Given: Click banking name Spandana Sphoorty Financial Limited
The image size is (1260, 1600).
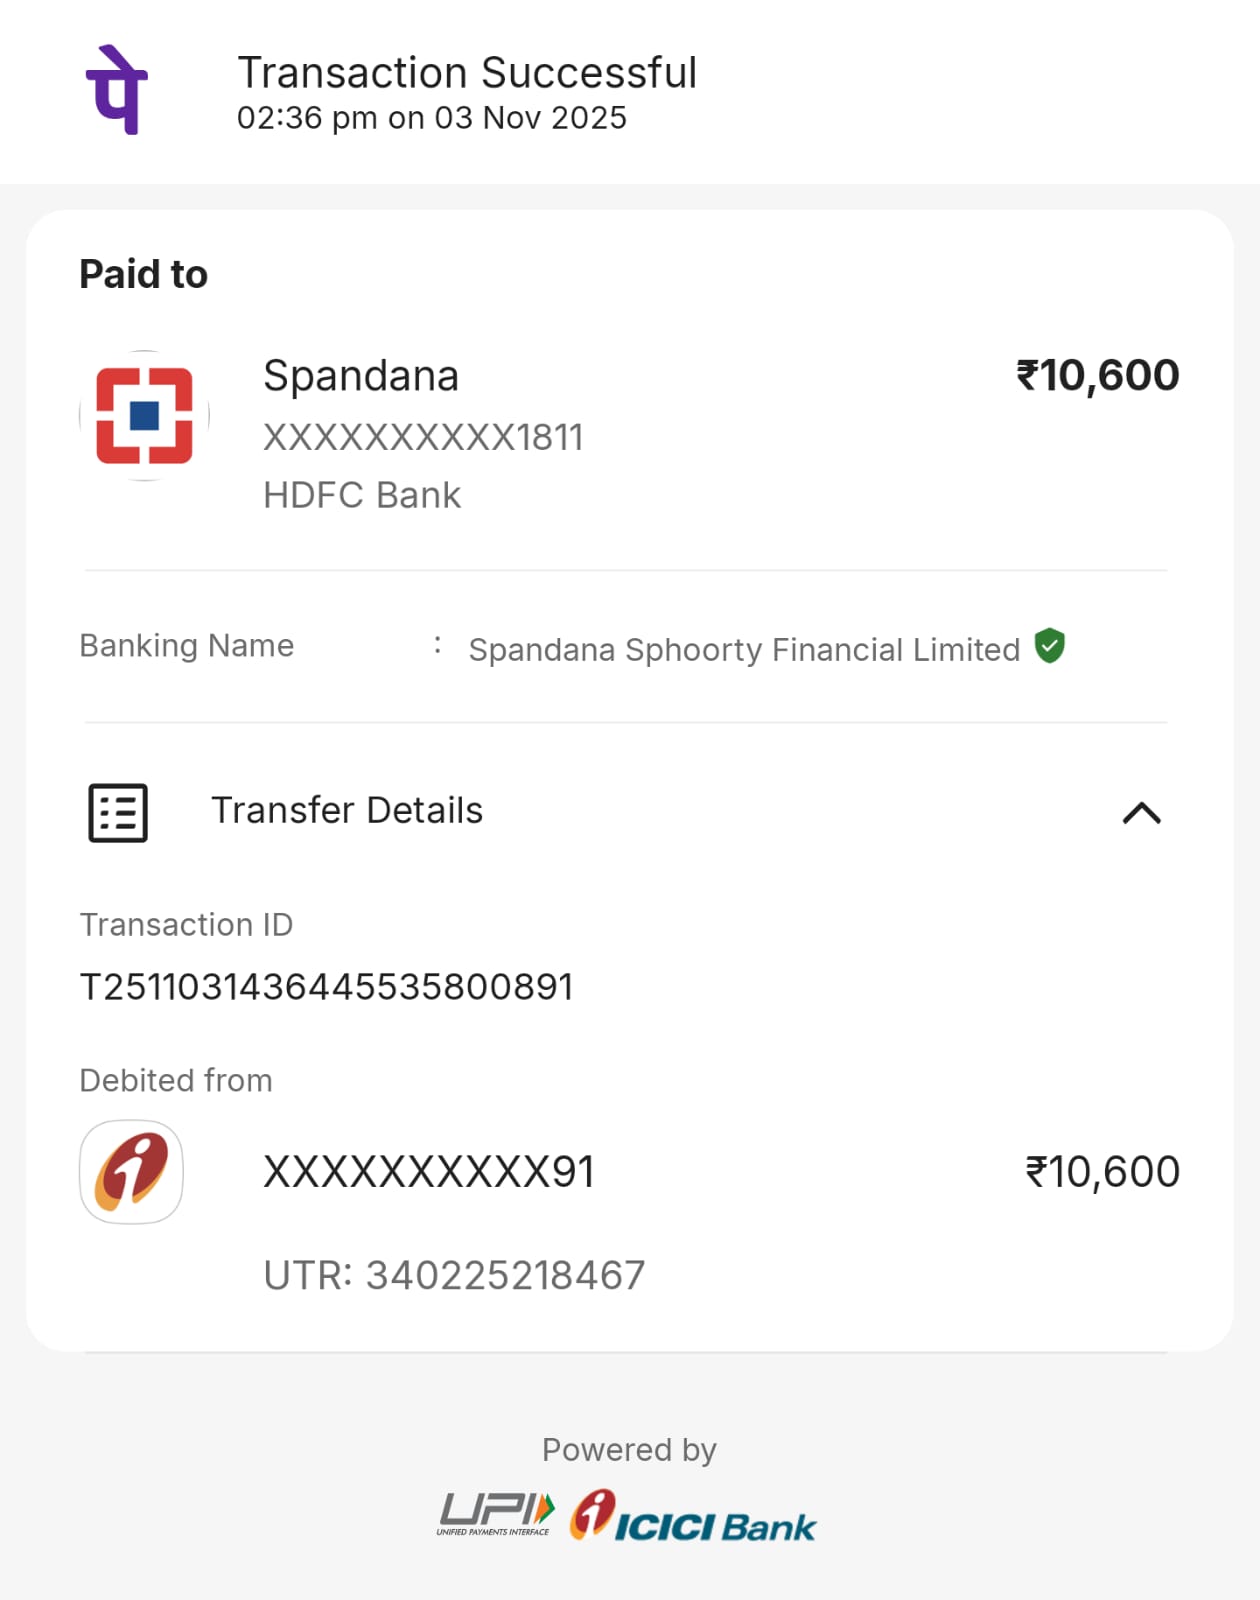Looking at the screenshot, I should (744, 650).
